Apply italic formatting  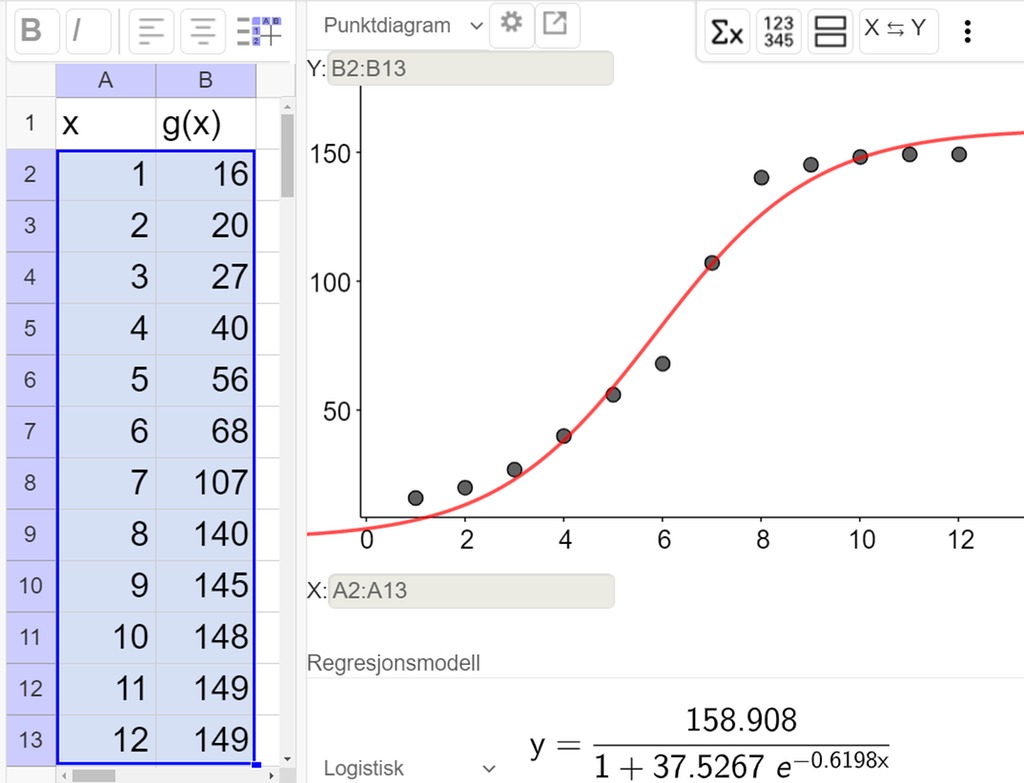(x=86, y=30)
